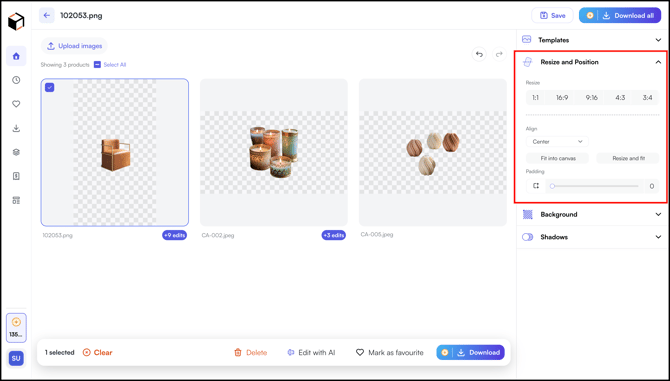The height and width of the screenshot is (381, 670).
Task: Click the padding slider handle
Action: tap(552, 186)
